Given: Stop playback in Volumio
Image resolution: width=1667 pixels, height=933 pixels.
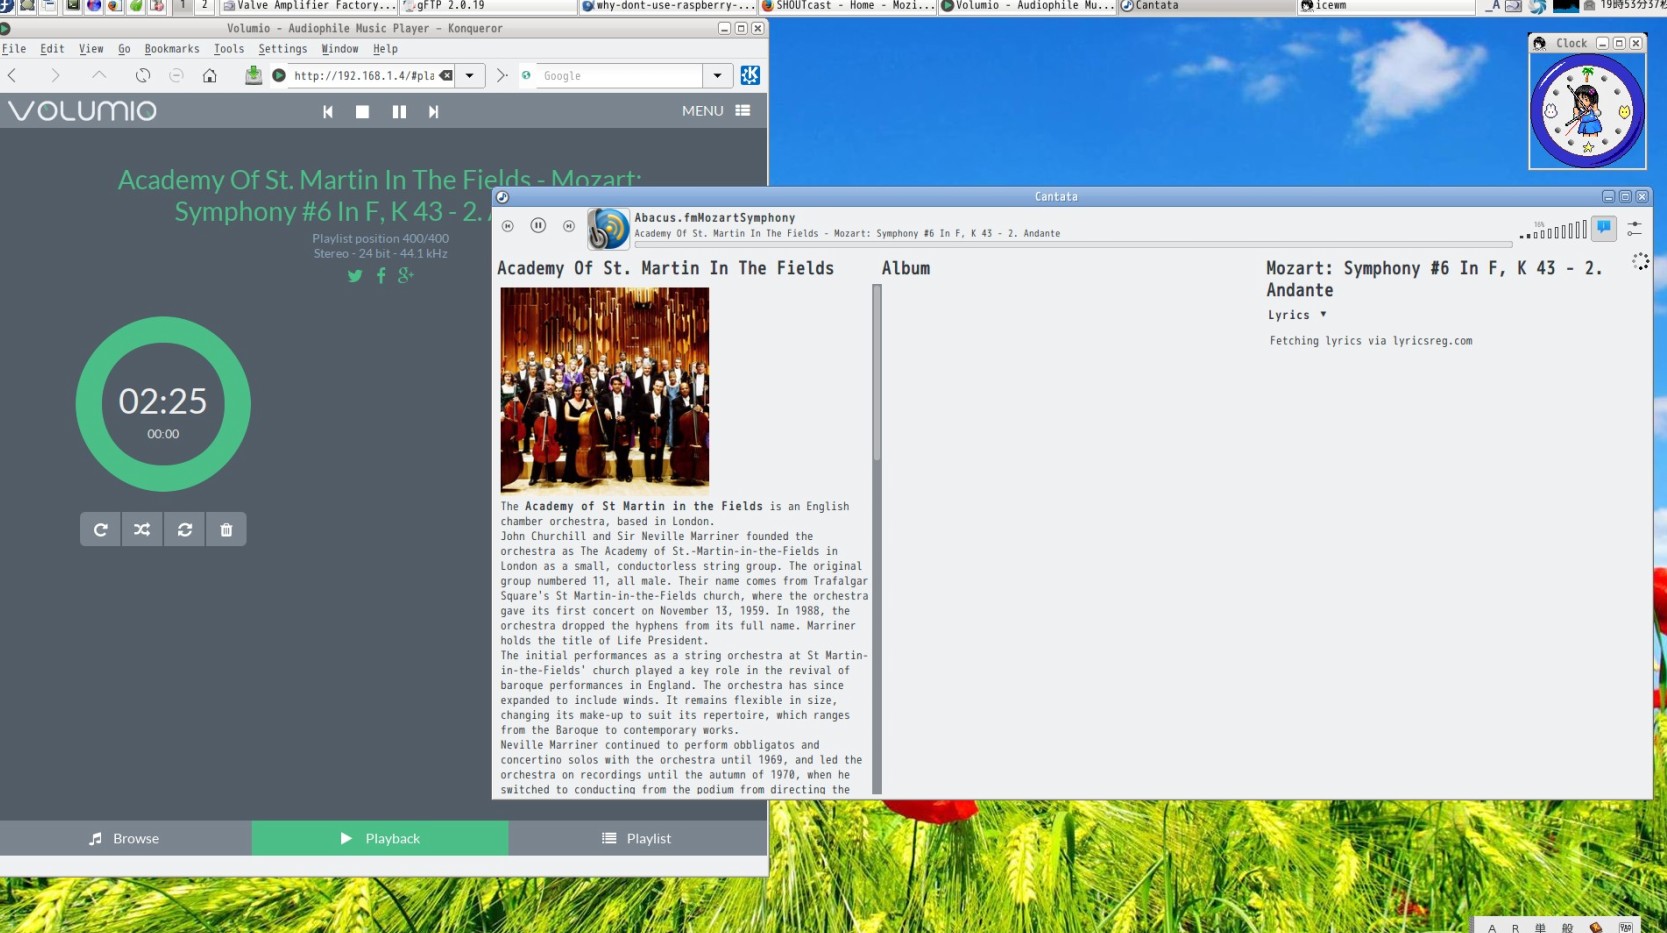Looking at the screenshot, I should point(362,112).
